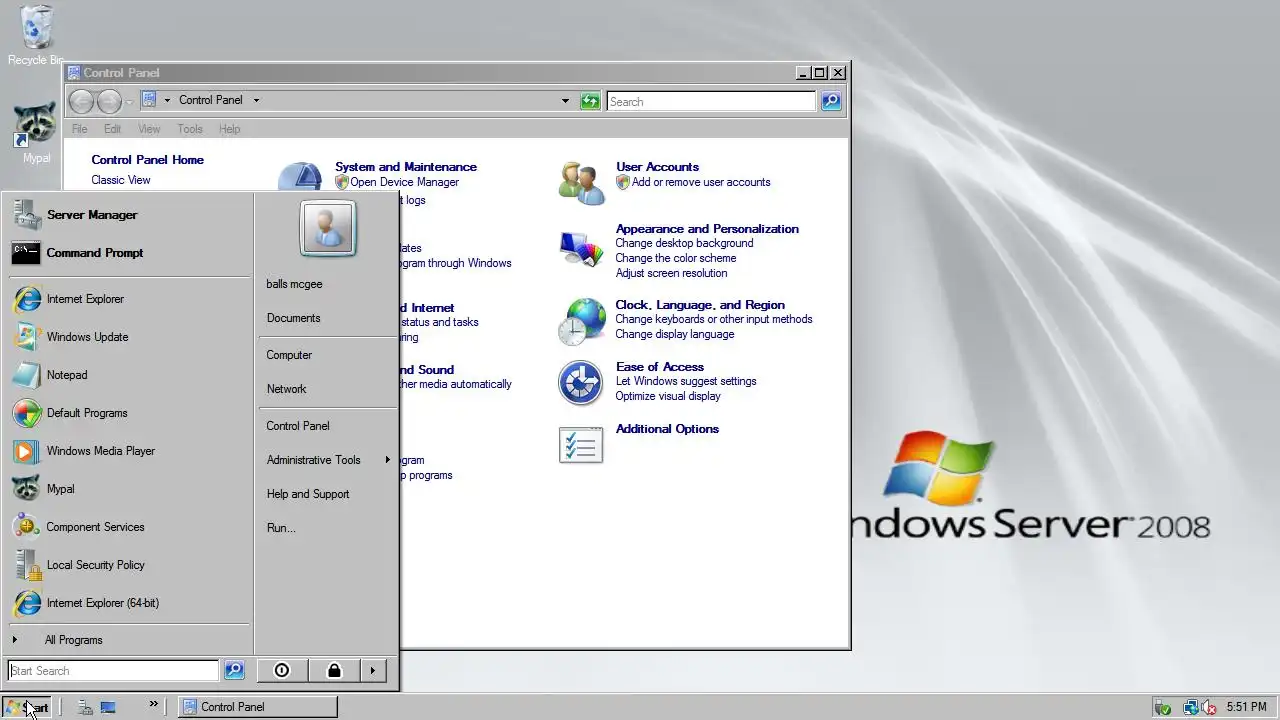Click Change display language link
This screenshot has height=720, width=1280.
tap(674, 334)
